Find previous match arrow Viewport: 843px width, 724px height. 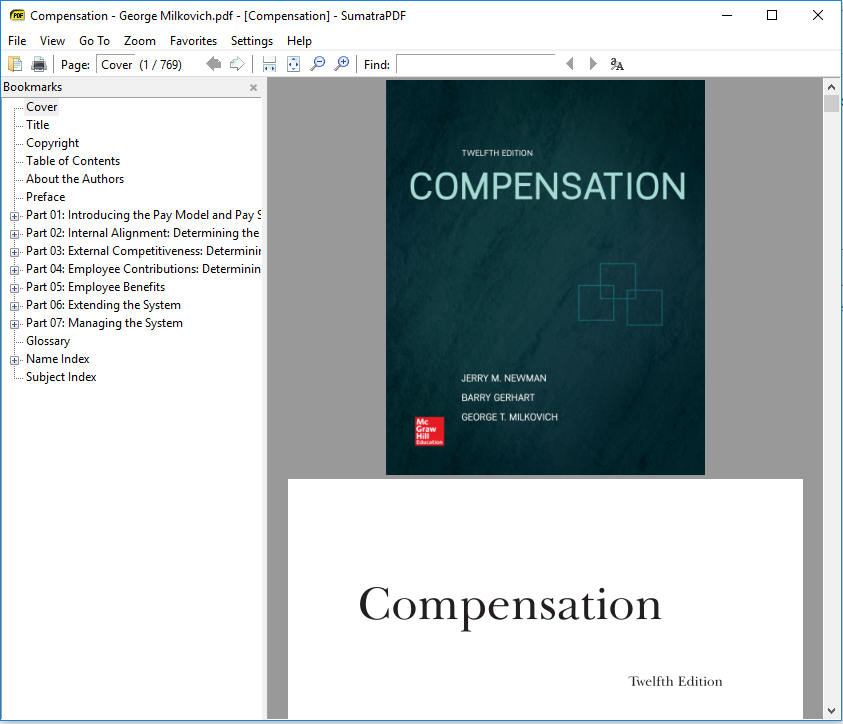click(x=569, y=64)
